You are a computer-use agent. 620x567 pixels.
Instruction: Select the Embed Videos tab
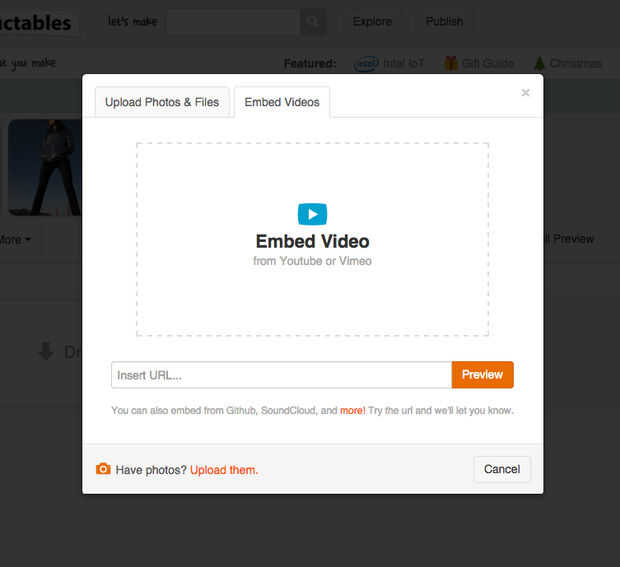(282, 102)
